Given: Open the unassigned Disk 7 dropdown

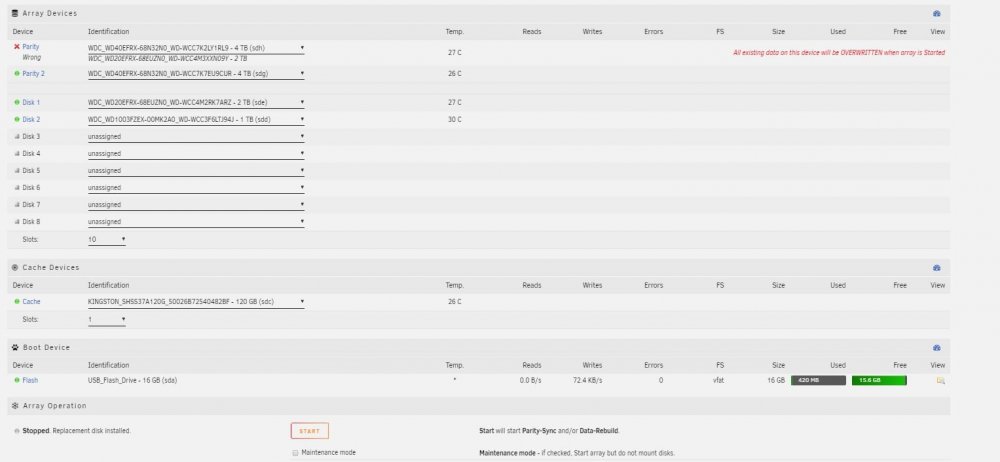Looking at the screenshot, I should tap(196, 205).
